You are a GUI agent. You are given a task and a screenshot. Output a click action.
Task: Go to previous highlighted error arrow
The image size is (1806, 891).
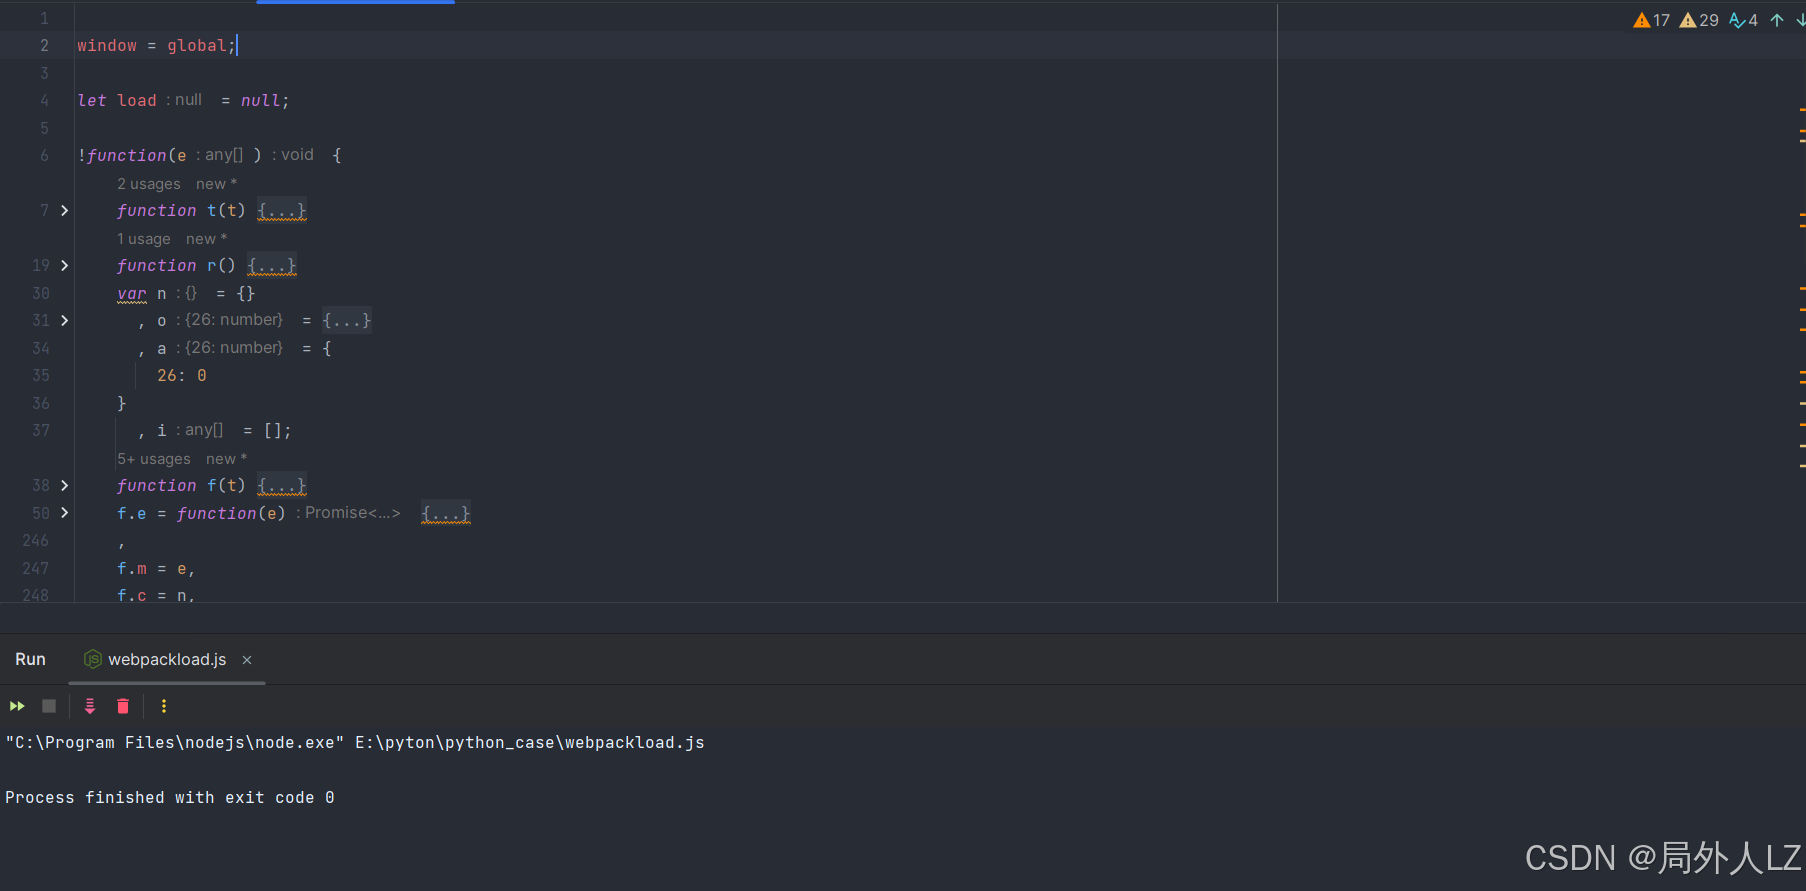(1777, 20)
